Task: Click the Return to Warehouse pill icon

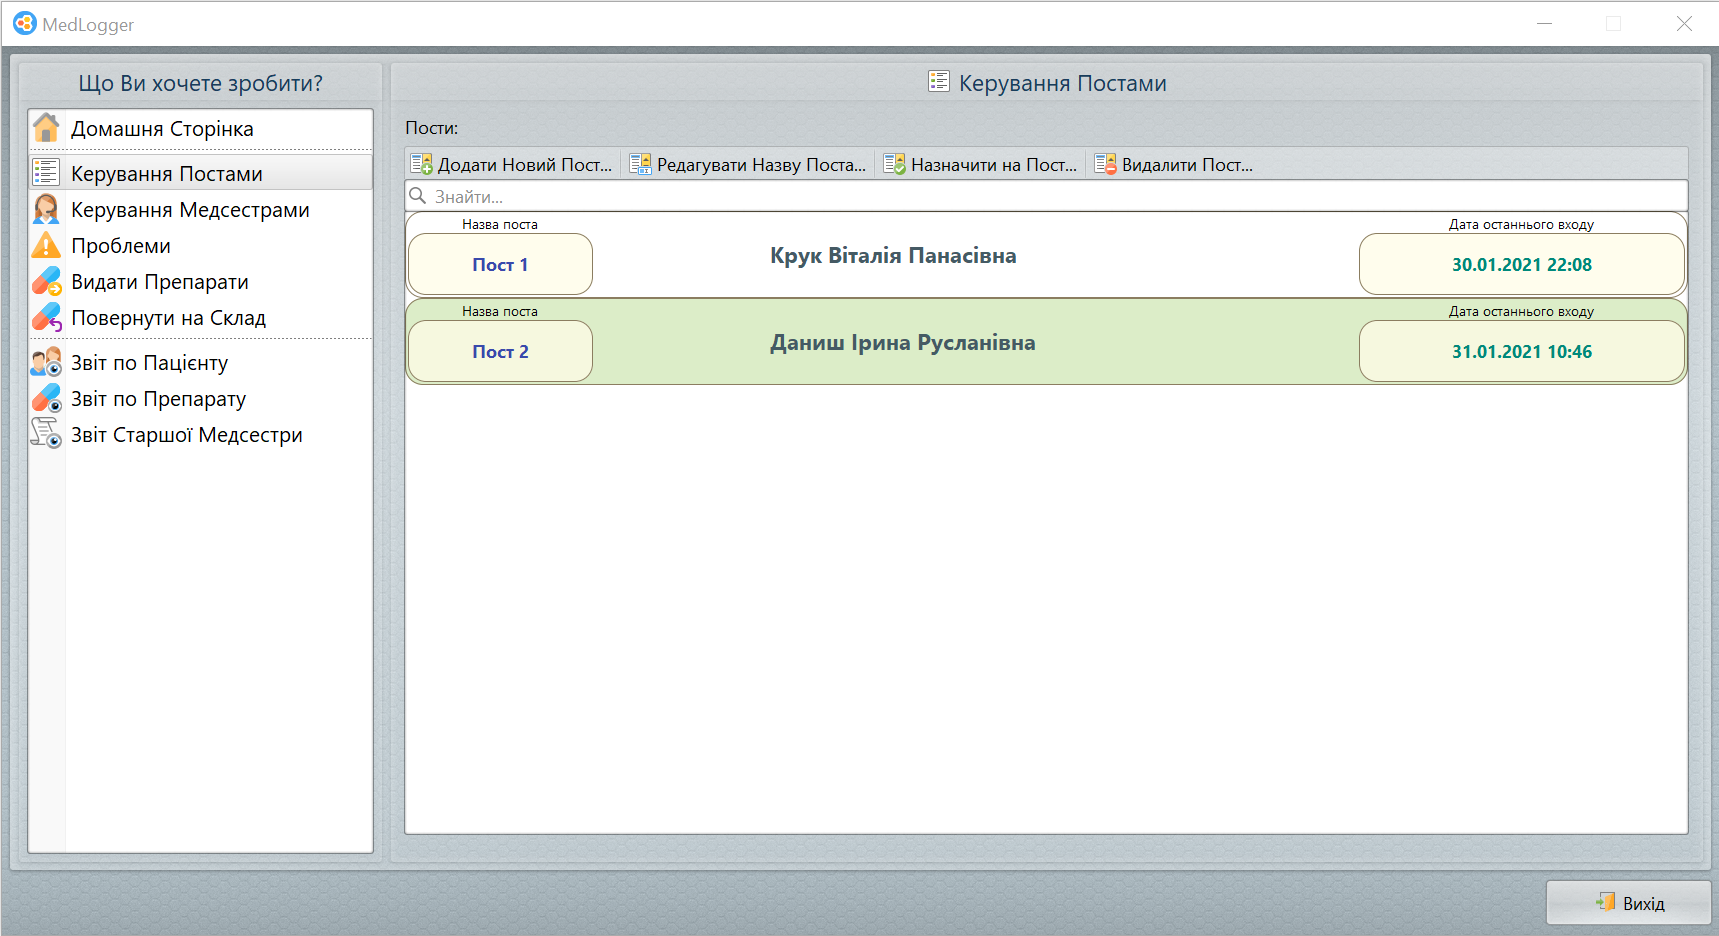Action: [x=46, y=318]
